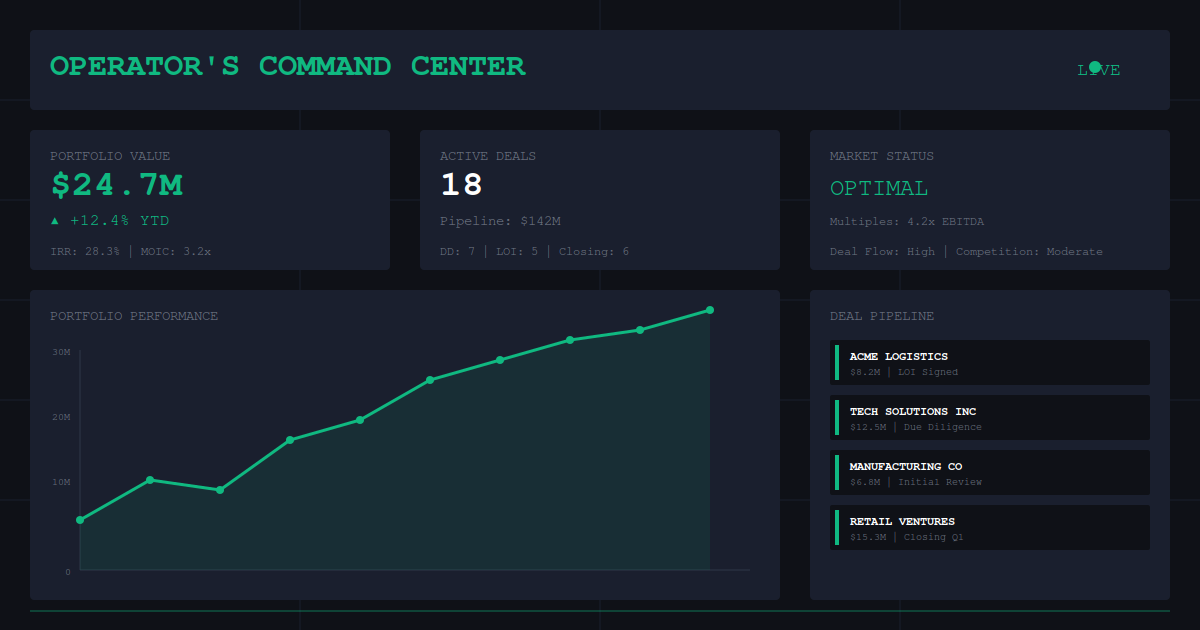Click DD: 7 | LOI: 5 | Closing: 6
The image size is (1200, 630).
click(x=535, y=251)
